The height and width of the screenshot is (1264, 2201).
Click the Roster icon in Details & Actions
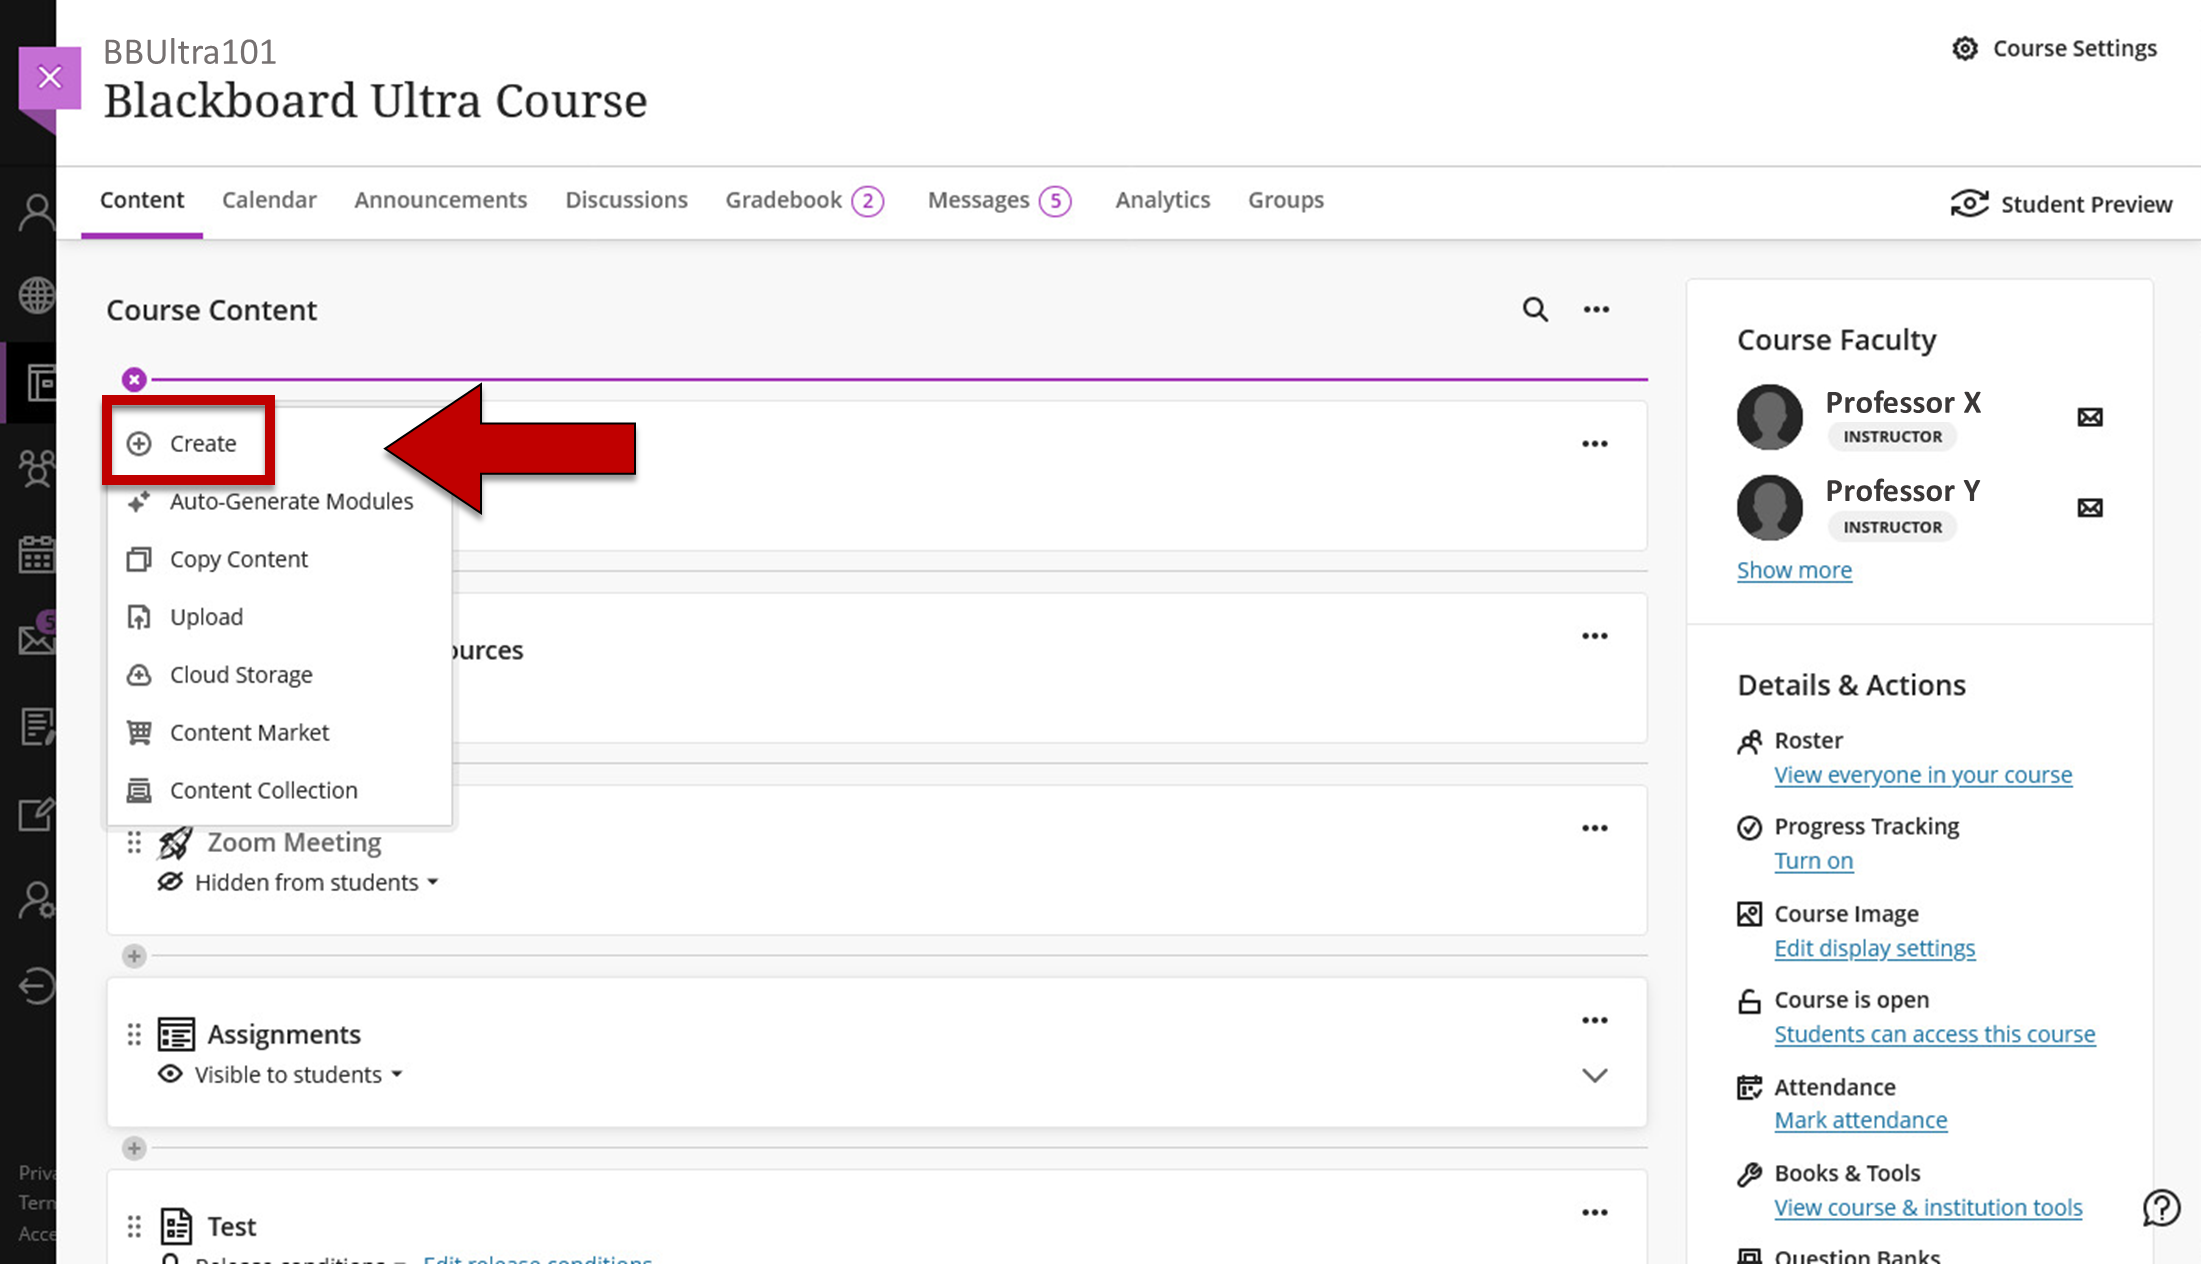pyautogui.click(x=1749, y=741)
